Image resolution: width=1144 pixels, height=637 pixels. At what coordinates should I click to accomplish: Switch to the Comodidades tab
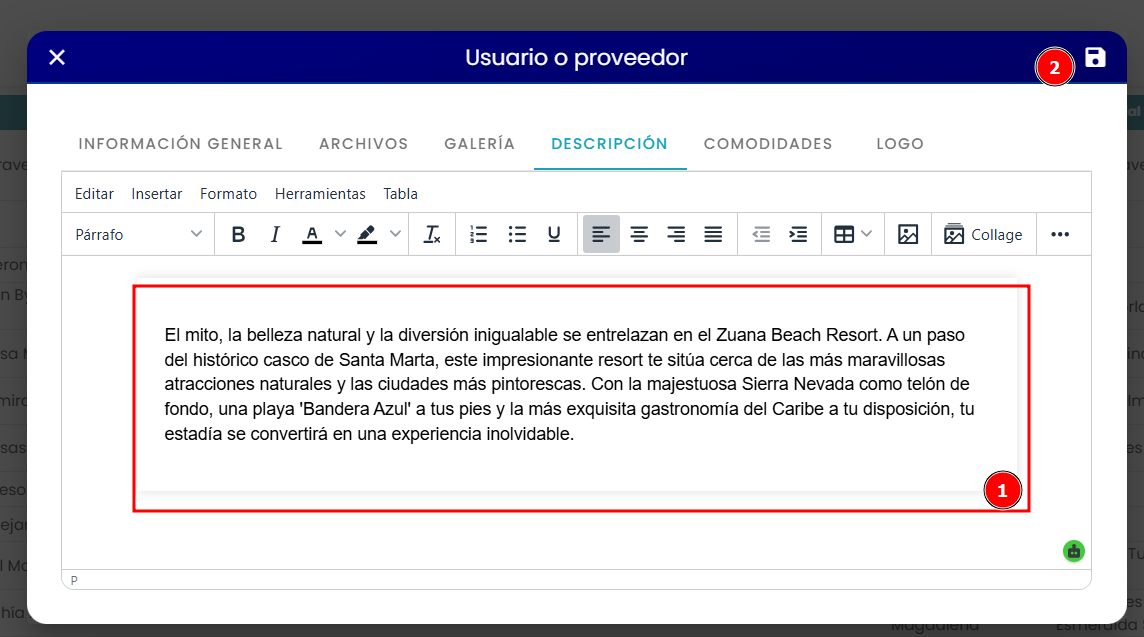point(768,144)
